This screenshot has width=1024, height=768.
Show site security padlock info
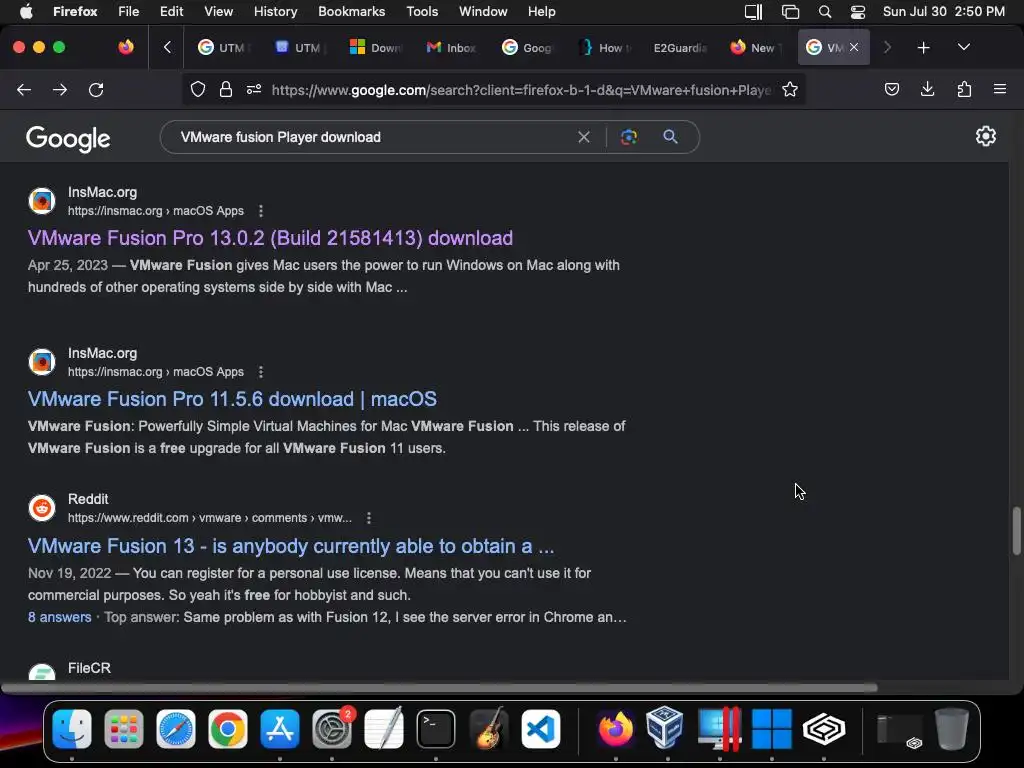(226, 89)
